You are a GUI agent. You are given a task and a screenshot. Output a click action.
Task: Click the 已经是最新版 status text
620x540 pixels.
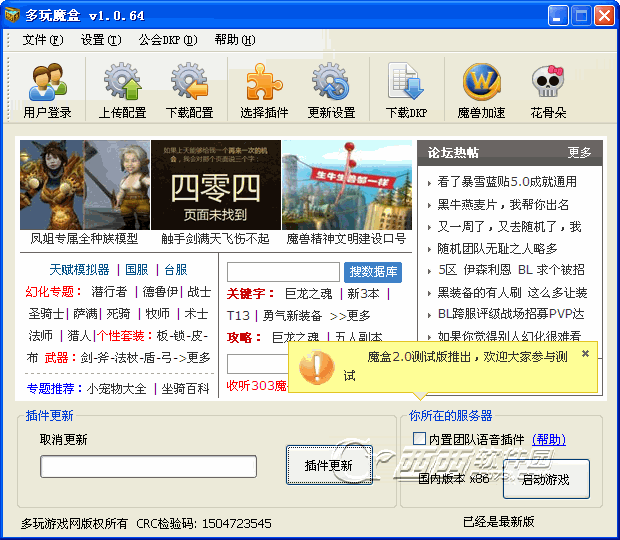499,522
